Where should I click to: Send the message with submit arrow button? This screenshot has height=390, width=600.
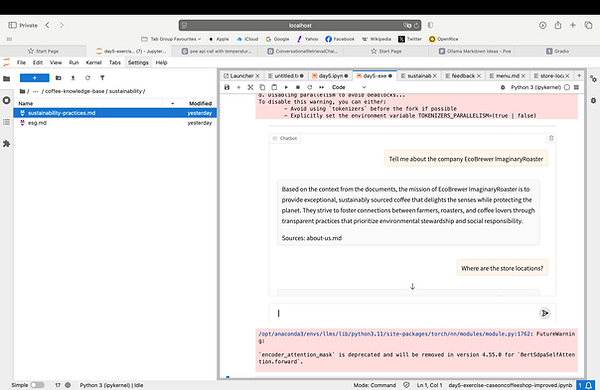pyautogui.click(x=545, y=313)
